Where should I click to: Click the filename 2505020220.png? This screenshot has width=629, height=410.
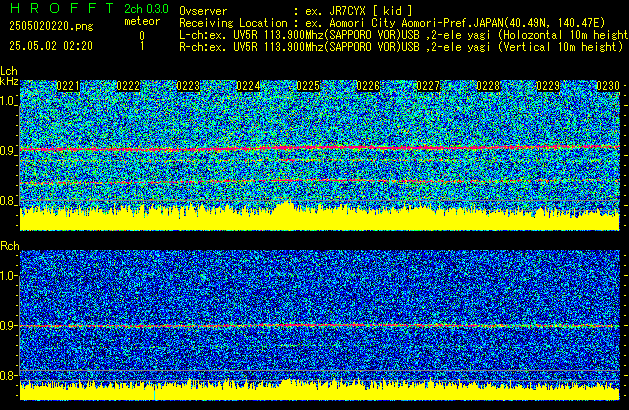pyautogui.click(x=51, y=26)
